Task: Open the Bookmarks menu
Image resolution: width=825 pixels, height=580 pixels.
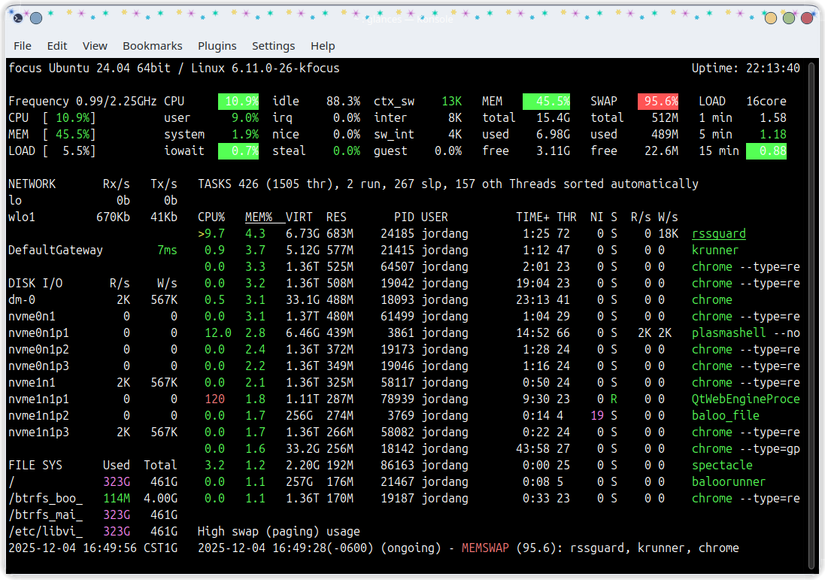Action: (x=152, y=45)
